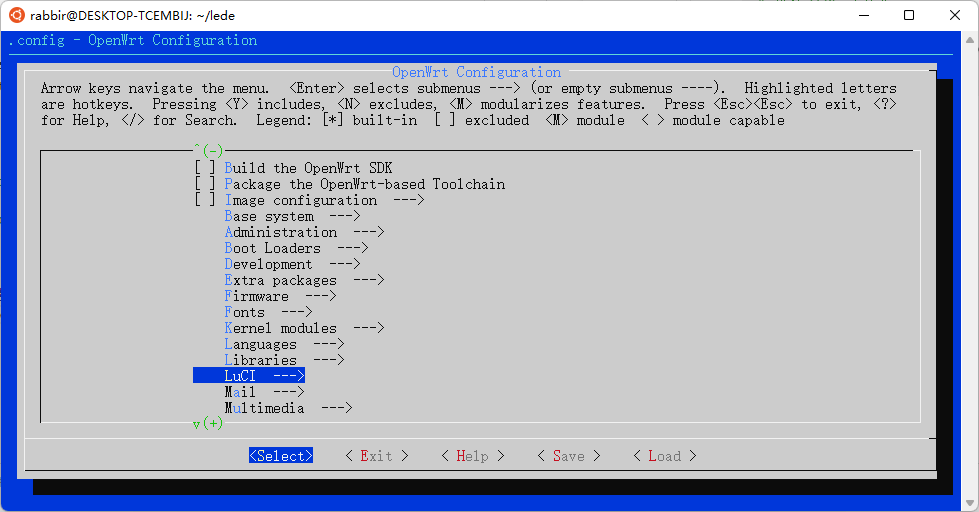Minimize the terminal window
The image size is (979, 512).
tap(864, 15)
